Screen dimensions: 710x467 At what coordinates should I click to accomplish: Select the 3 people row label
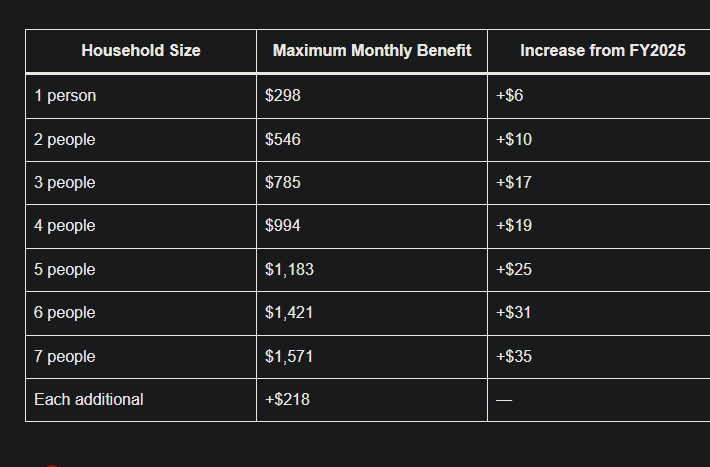(65, 183)
